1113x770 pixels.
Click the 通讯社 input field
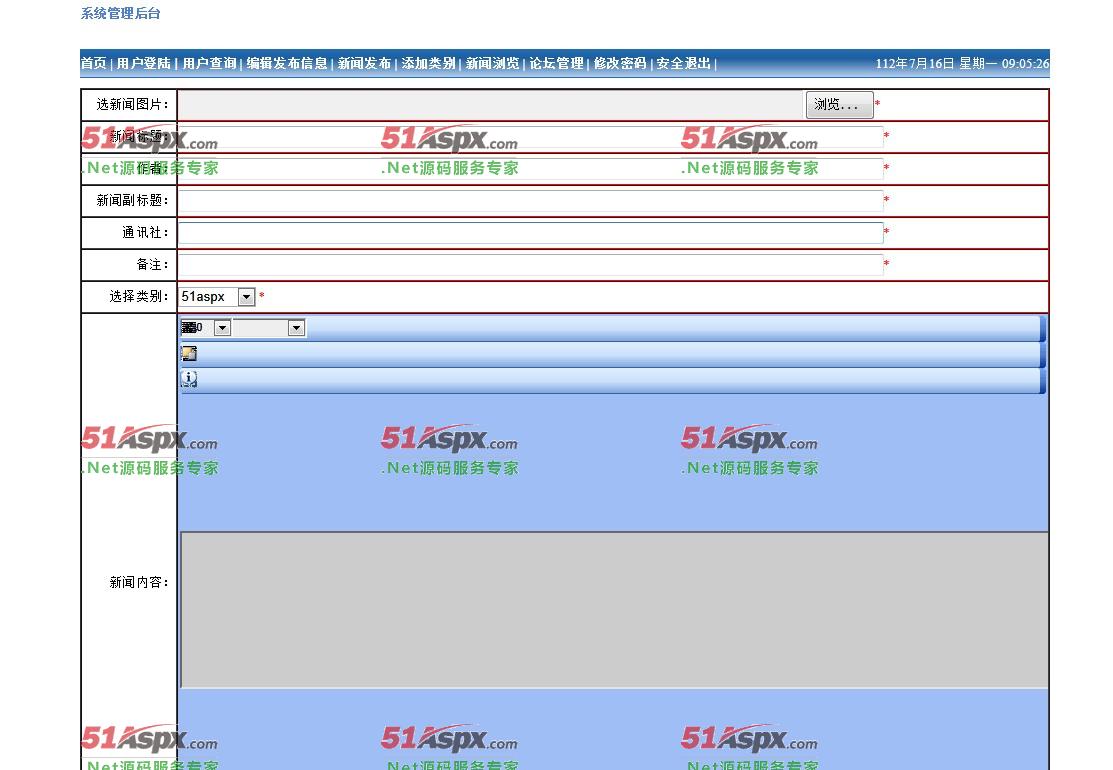[530, 233]
